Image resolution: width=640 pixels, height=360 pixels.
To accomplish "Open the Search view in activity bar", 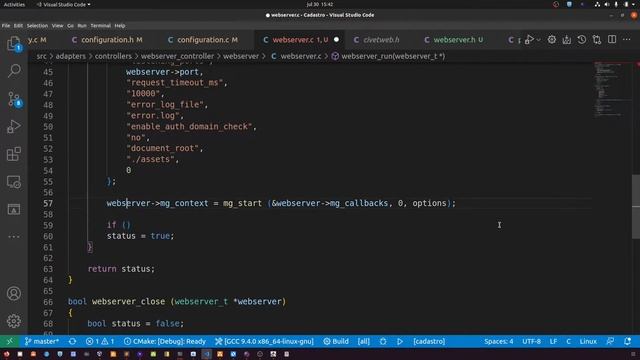I will (14, 71).
